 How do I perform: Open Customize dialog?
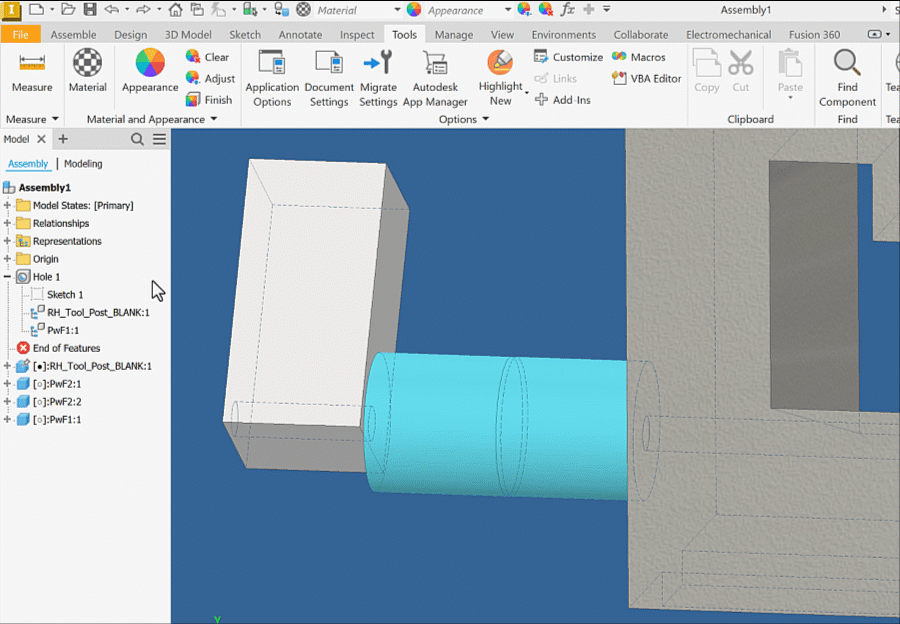tap(568, 57)
